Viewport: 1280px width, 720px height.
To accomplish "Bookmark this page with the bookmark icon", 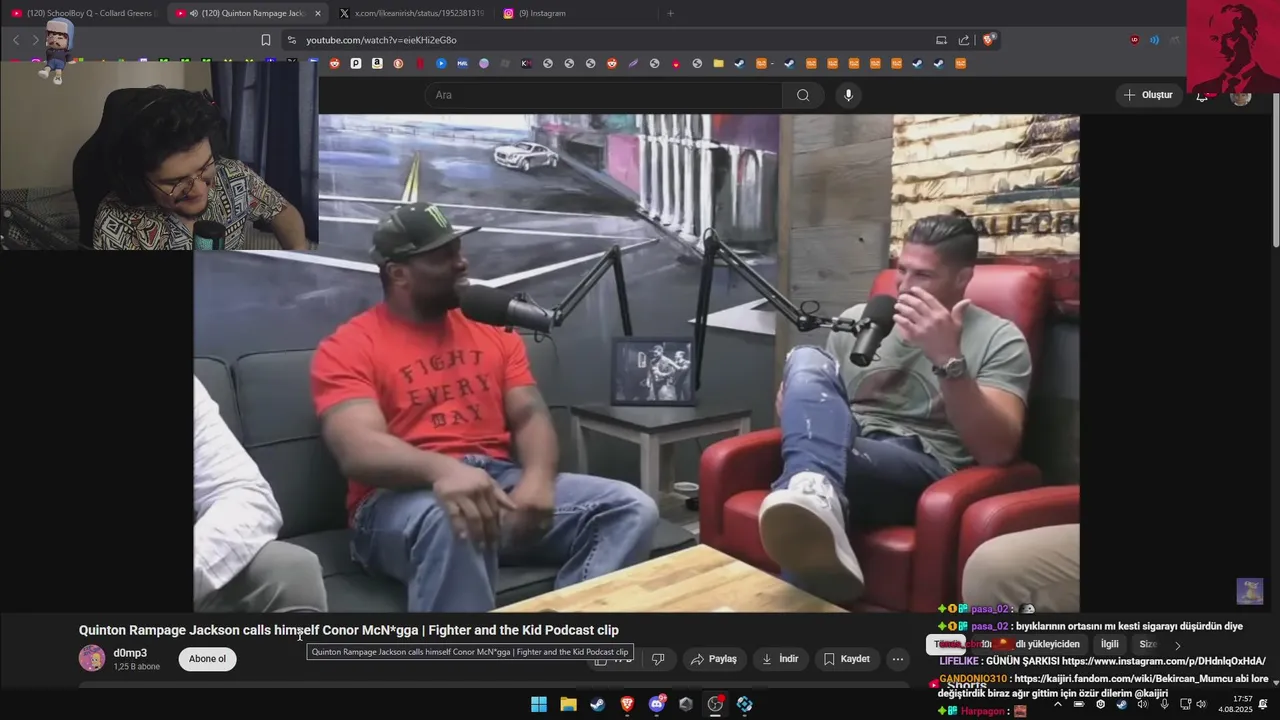I will 266,40.
